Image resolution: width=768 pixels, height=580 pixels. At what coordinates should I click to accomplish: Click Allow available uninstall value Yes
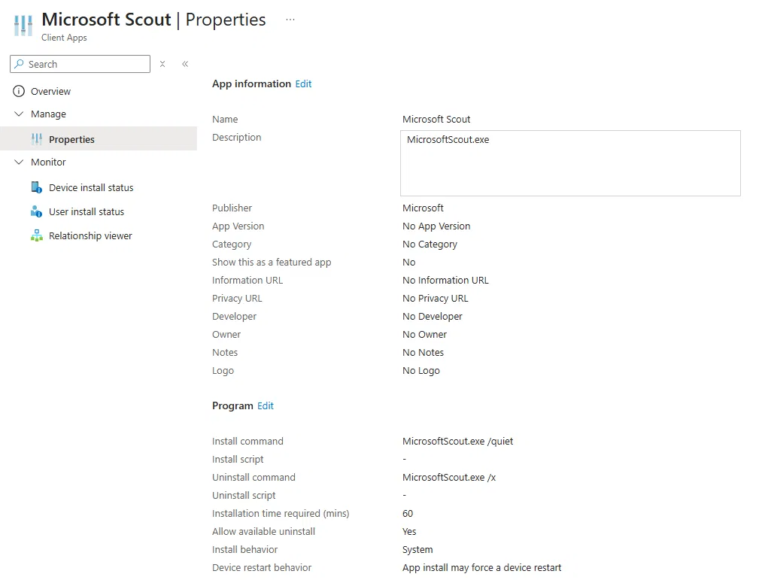click(409, 532)
